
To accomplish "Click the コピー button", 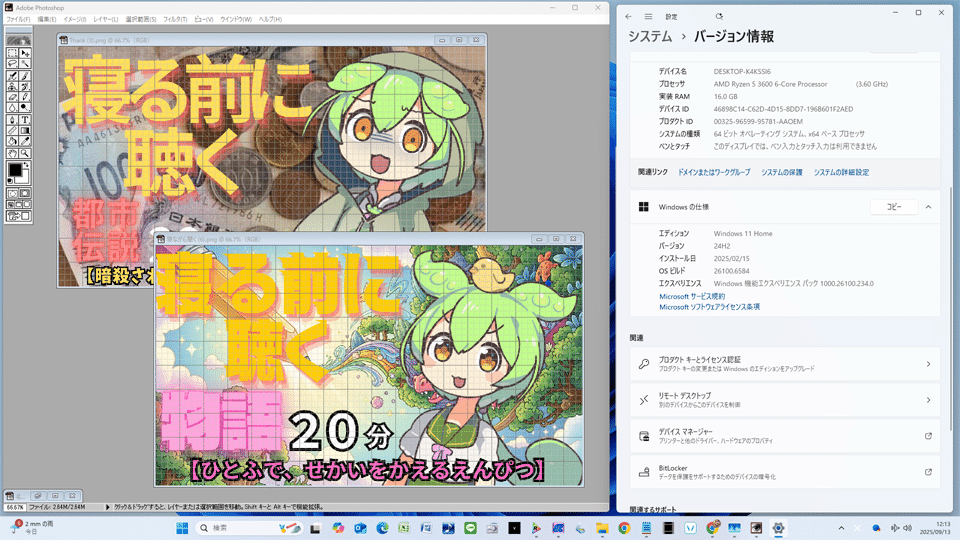I will pyautogui.click(x=894, y=207).
